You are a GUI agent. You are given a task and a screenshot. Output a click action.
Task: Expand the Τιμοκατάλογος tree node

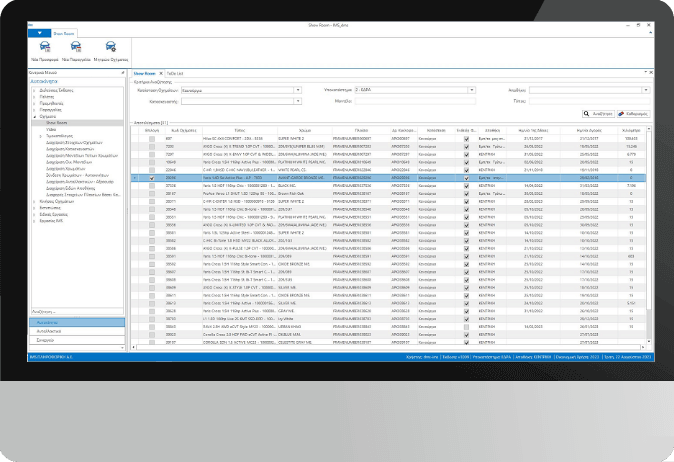(x=41, y=136)
